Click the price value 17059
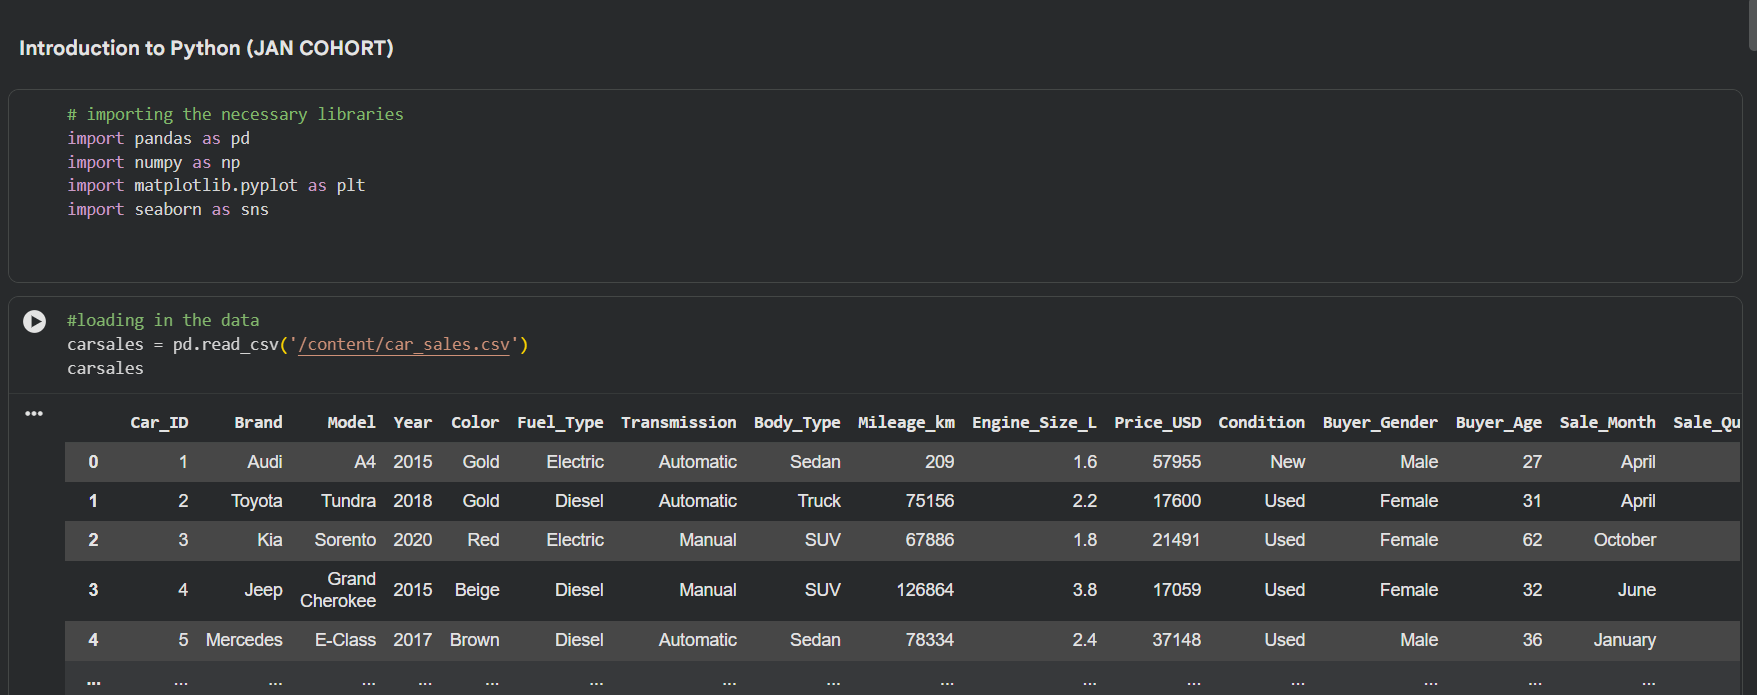This screenshot has height=695, width=1757. pos(1177,590)
